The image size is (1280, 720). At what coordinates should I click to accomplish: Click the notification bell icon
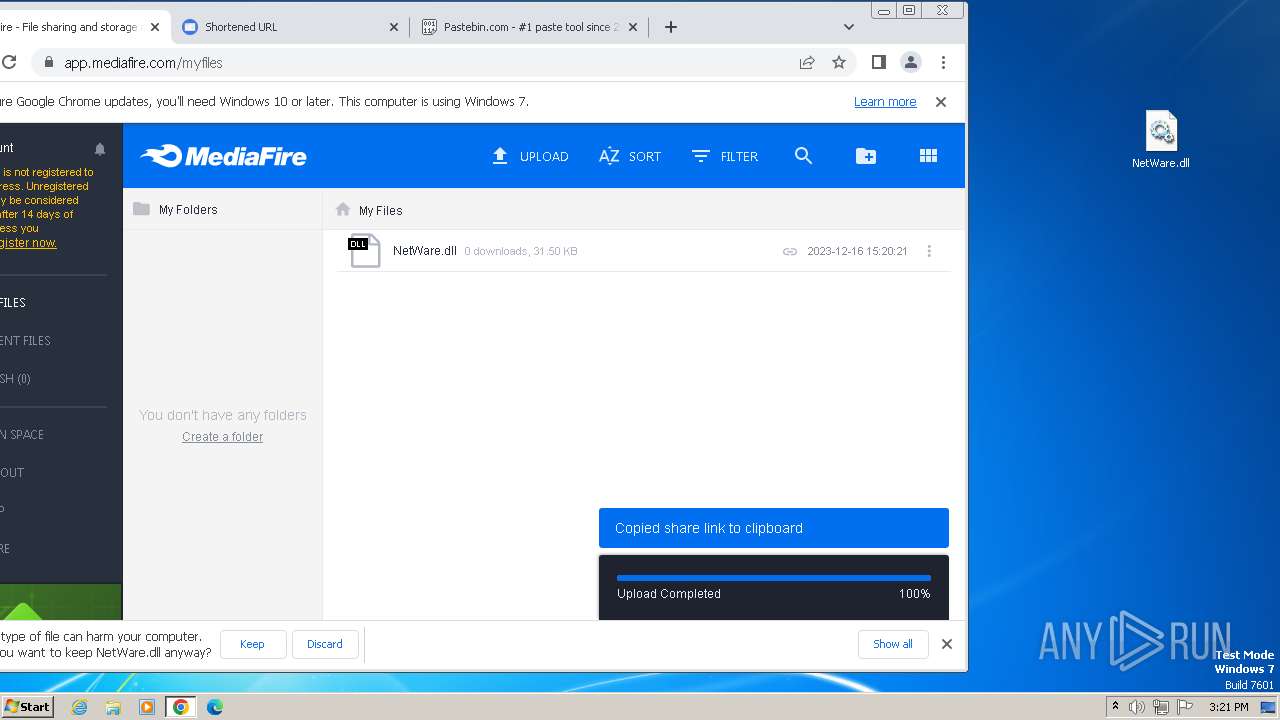[x=100, y=149]
